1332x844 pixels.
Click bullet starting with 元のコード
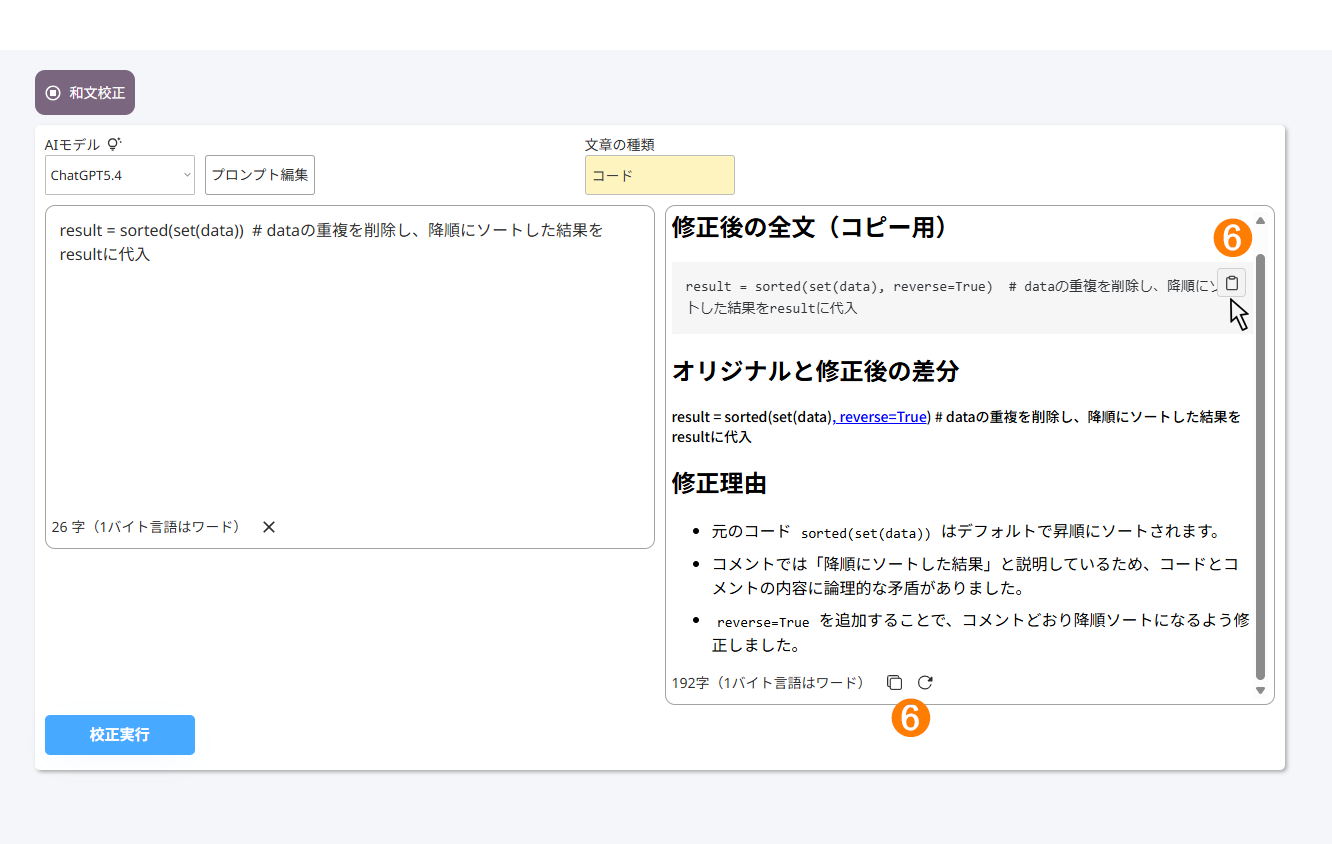coord(966,531)
